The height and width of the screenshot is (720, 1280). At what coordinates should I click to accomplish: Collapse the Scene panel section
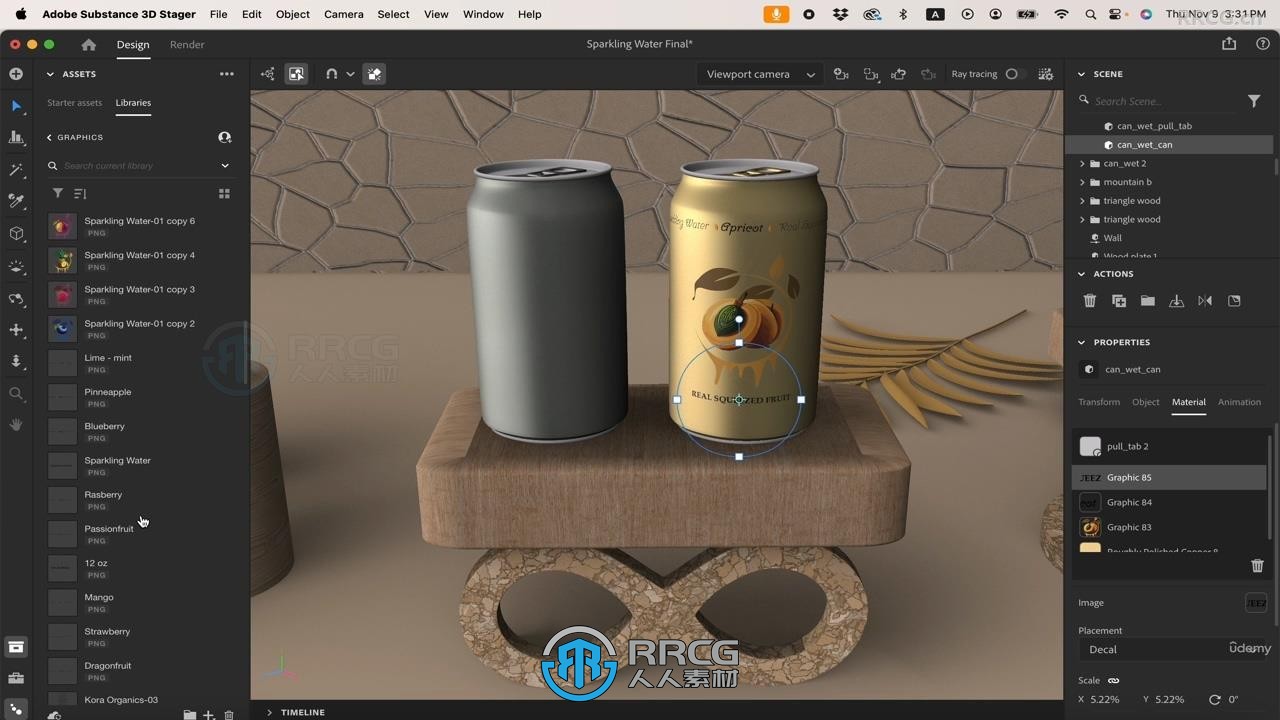point(1081,74)
